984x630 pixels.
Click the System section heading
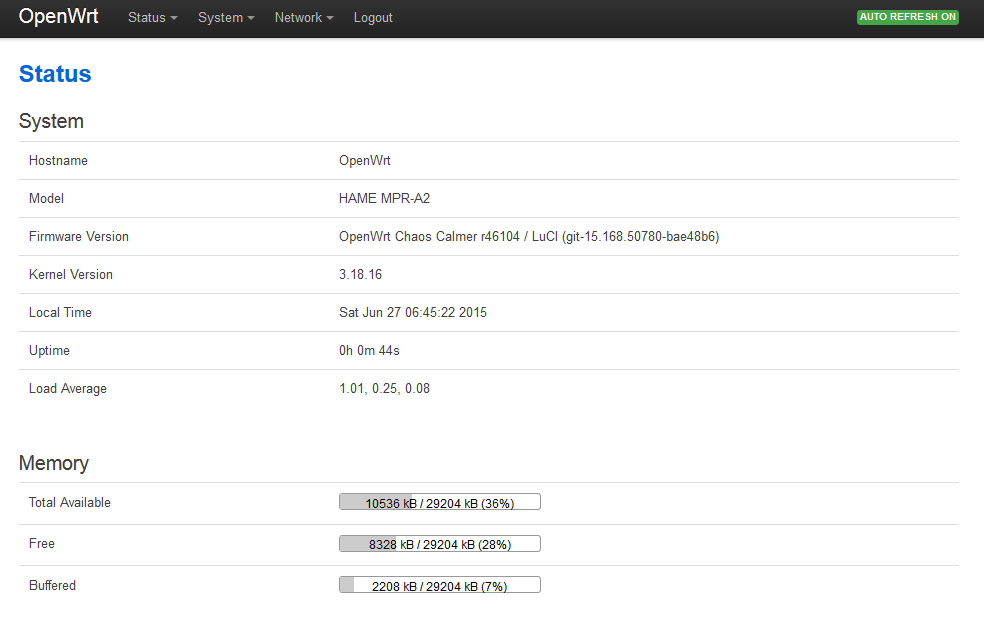tap(51, 121)
